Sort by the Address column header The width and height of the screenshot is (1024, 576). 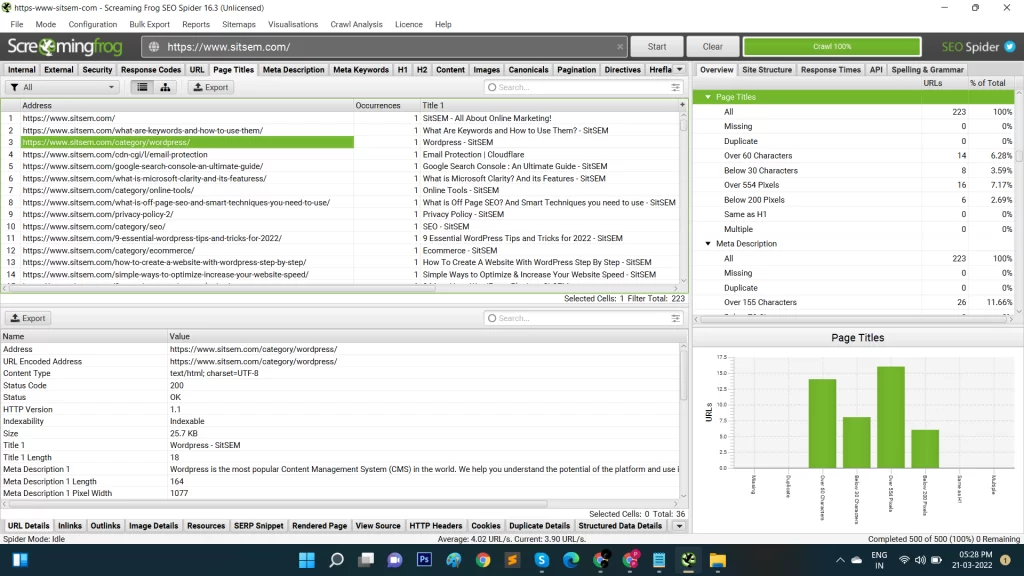point(186,105)
